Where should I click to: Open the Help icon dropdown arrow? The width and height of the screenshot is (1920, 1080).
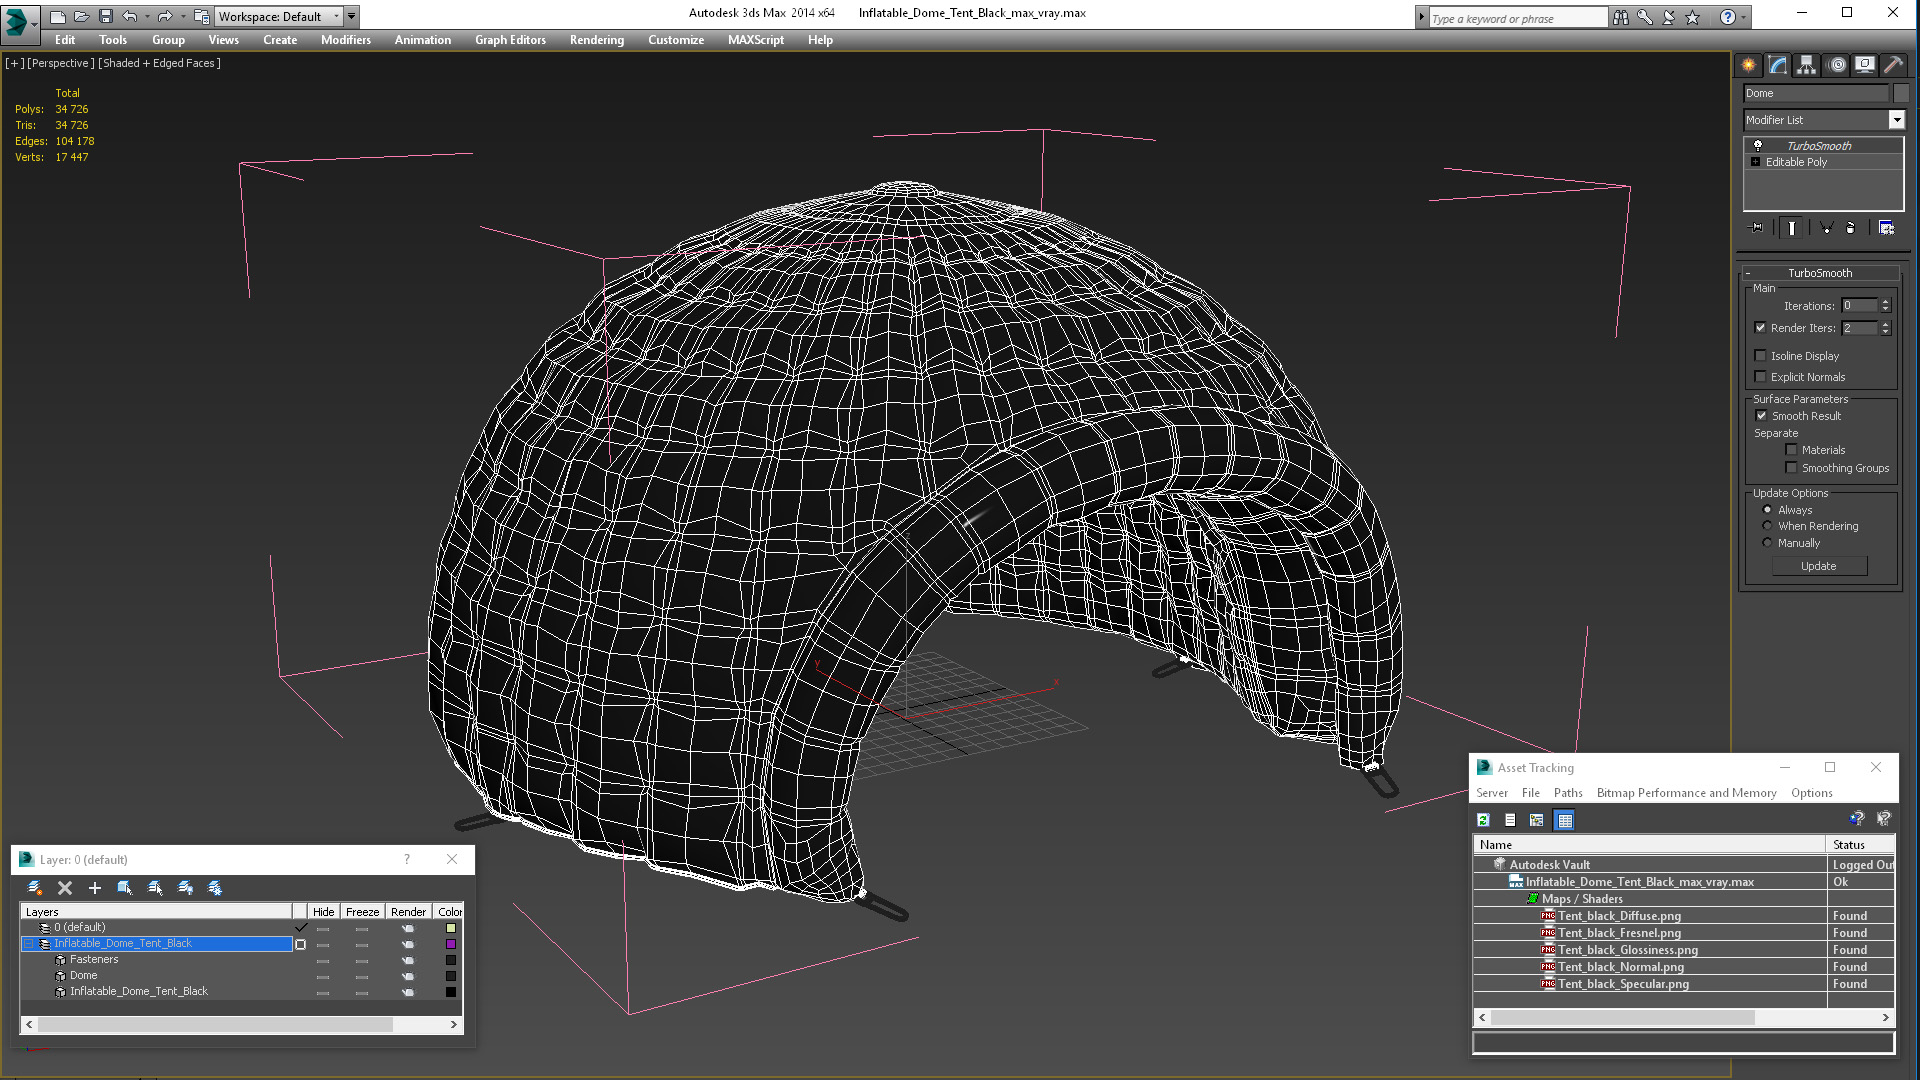[1744, 17]
